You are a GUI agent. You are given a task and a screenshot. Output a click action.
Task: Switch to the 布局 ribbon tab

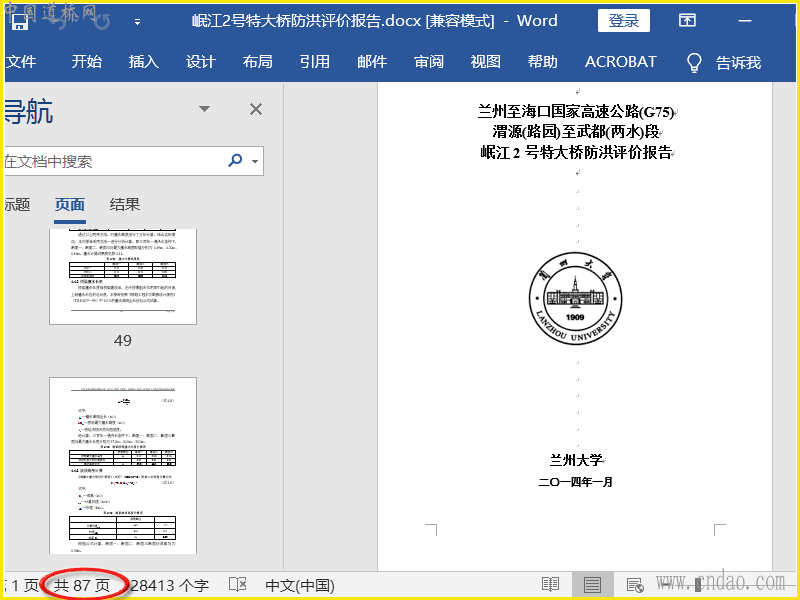258,62
